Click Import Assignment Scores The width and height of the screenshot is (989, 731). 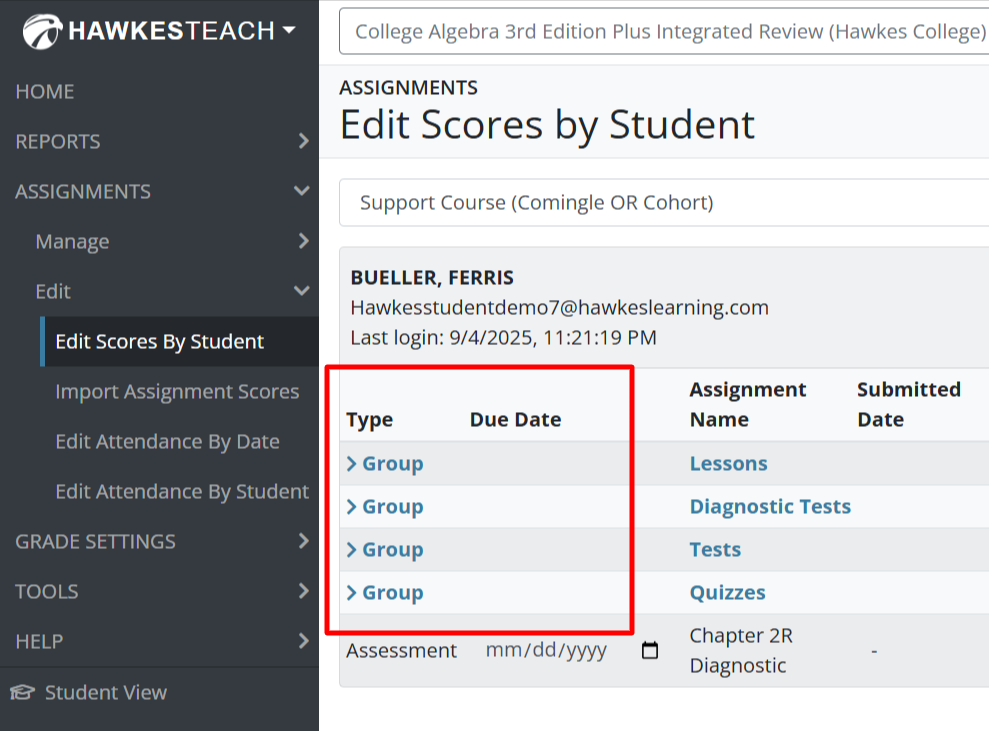pyautogui.click(x=178, y=391)
